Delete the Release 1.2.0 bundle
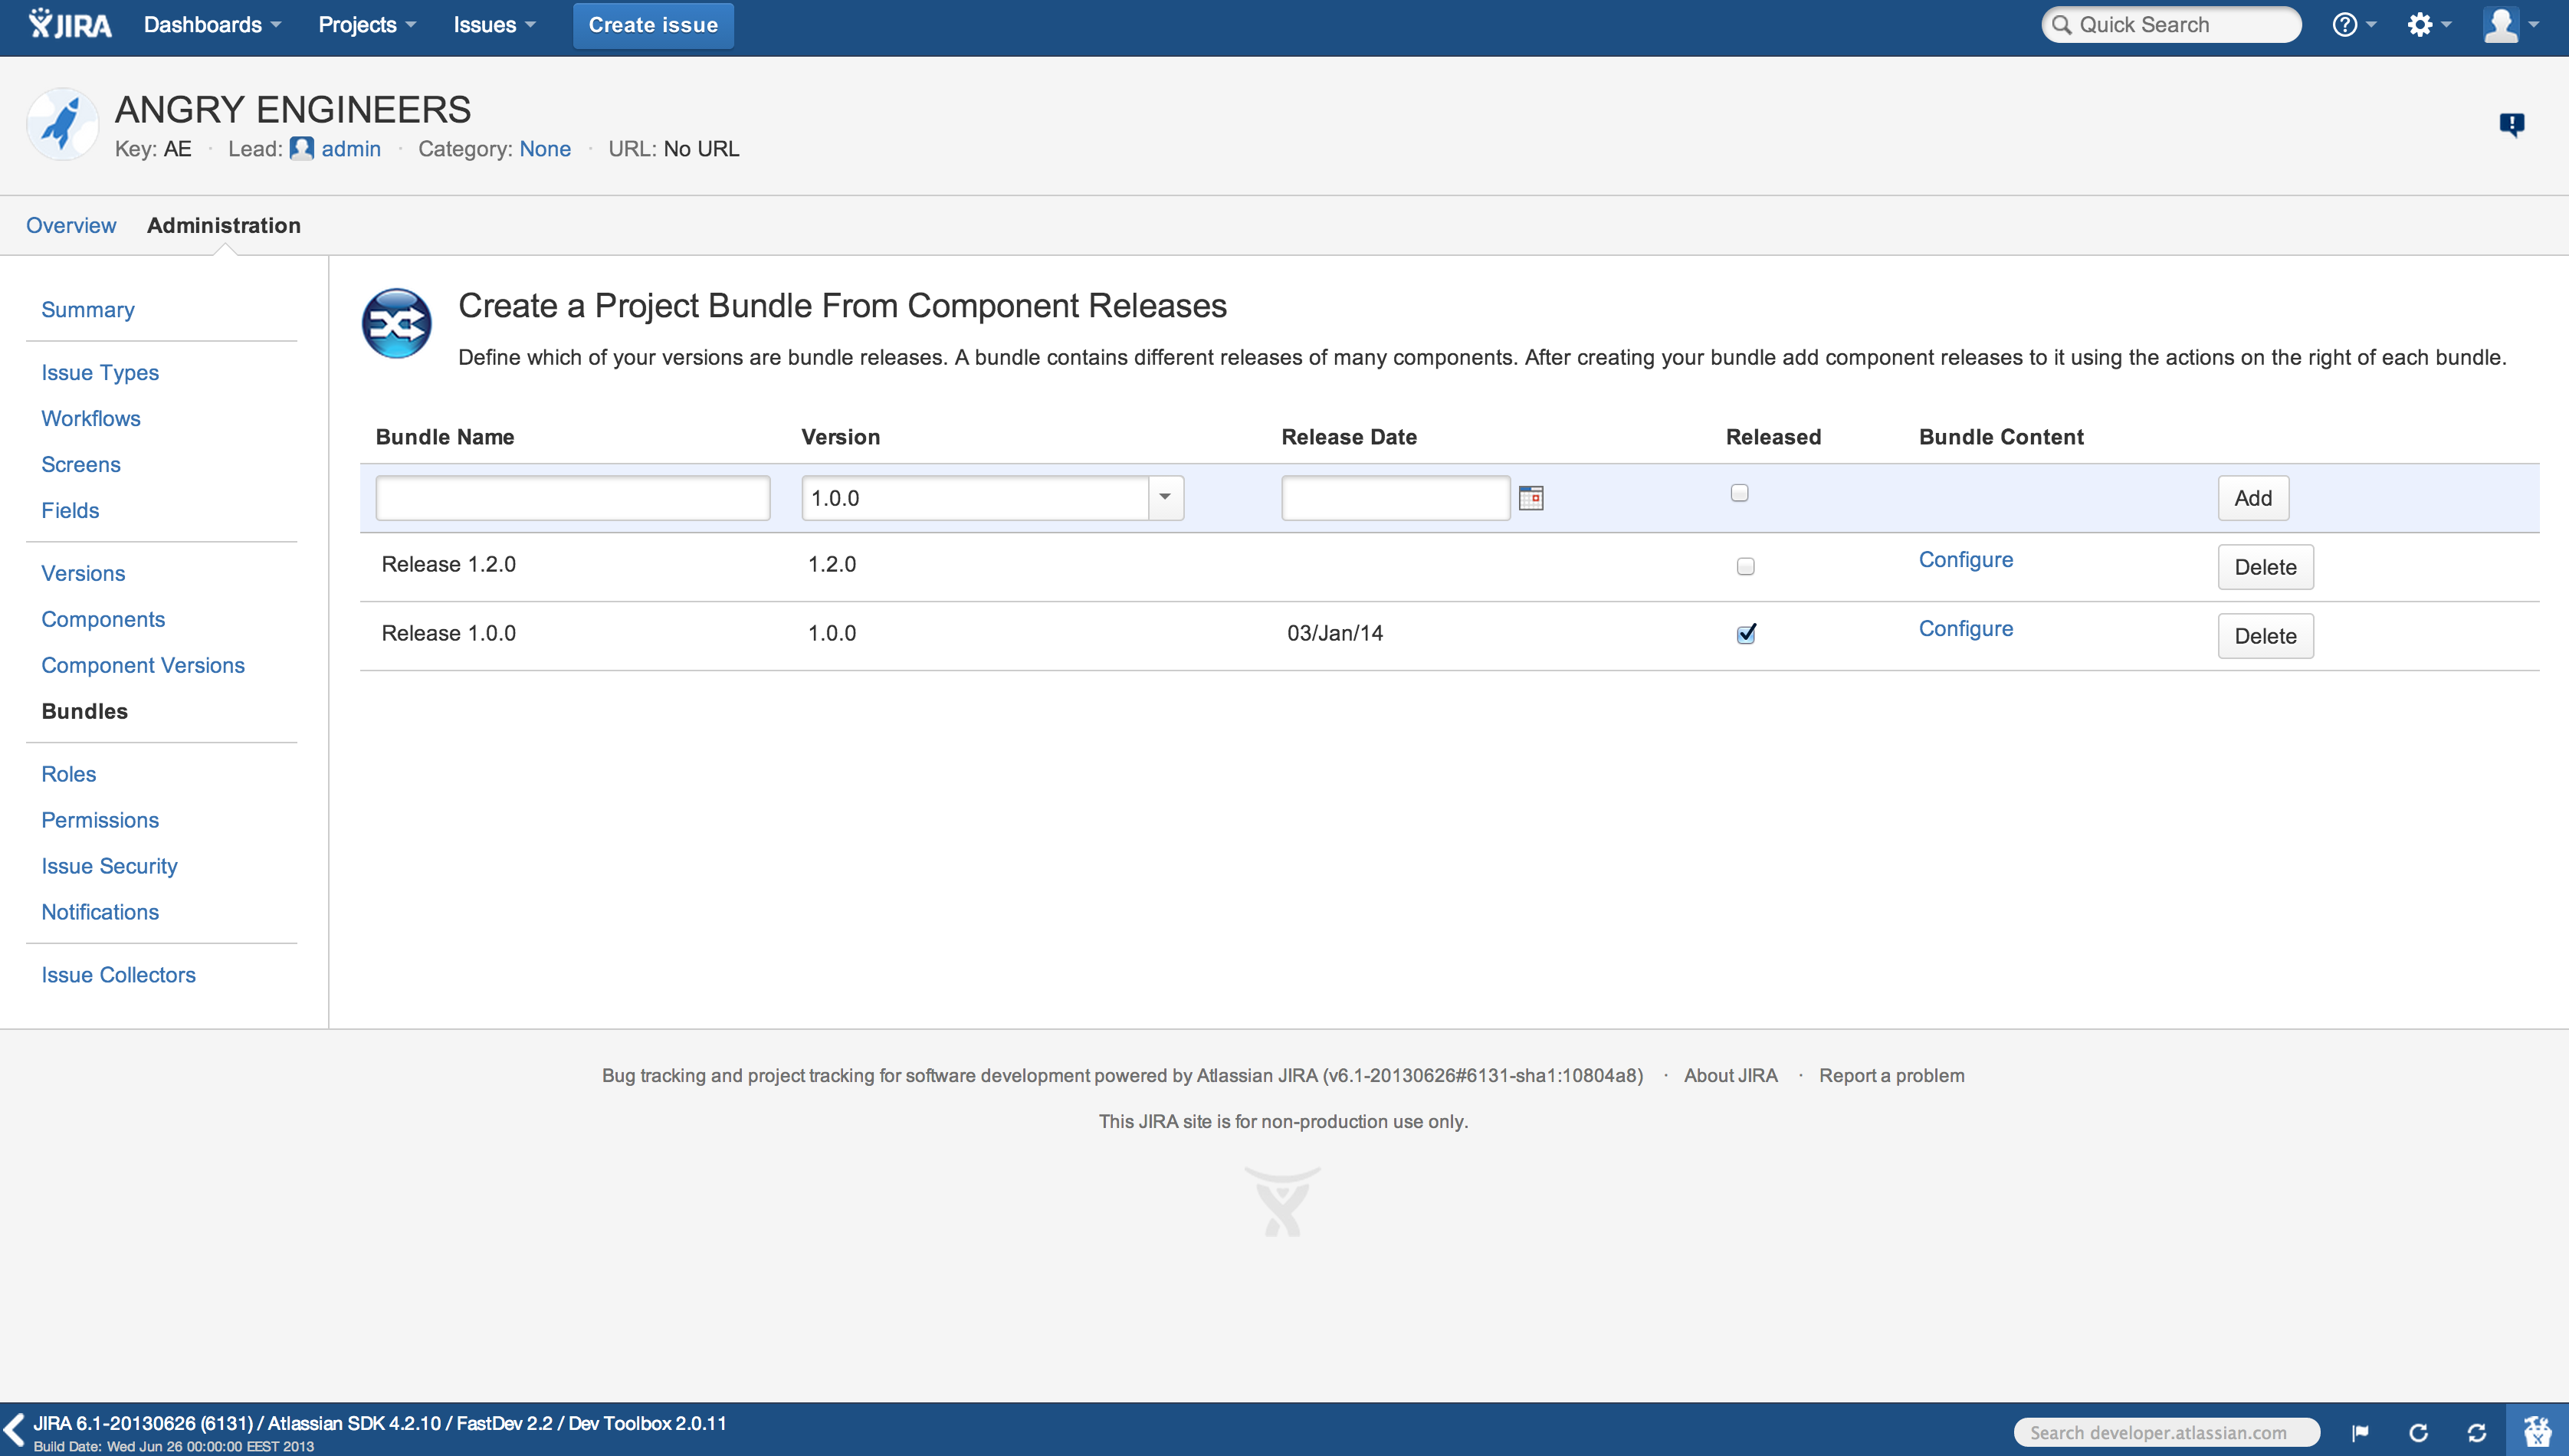This screenshot has width=2569, height=1456. [2265, 567]
